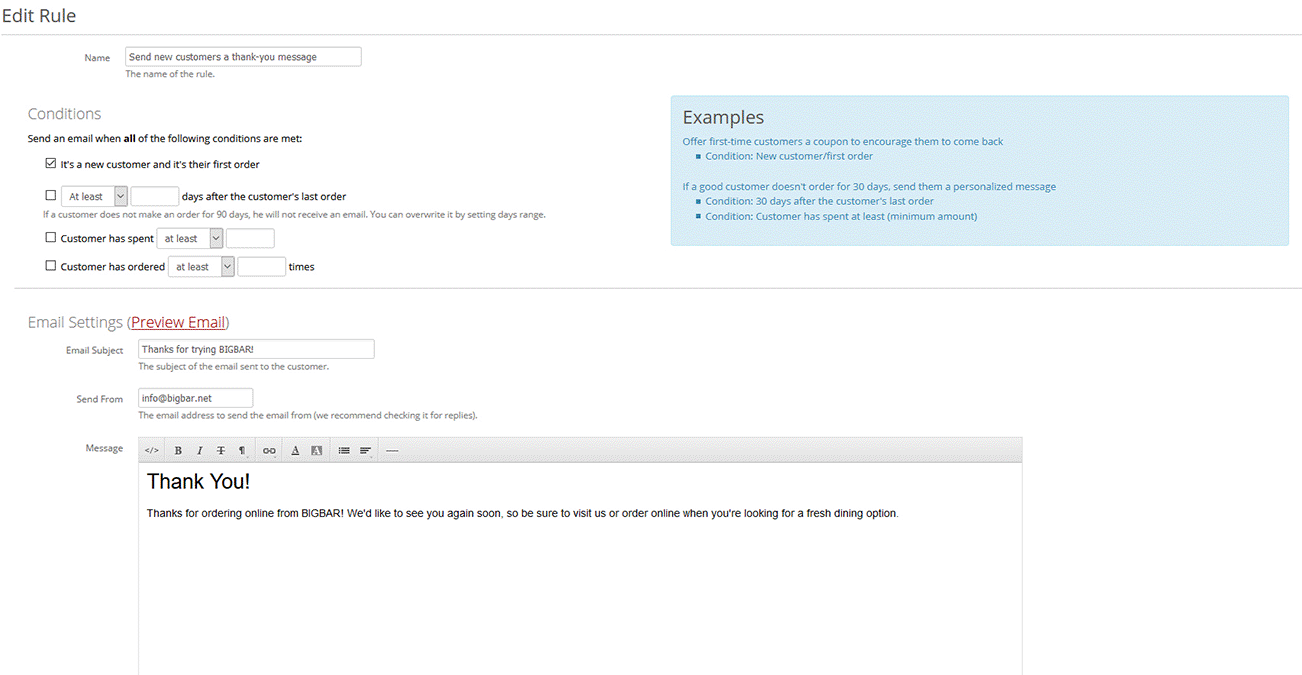Enable the Customer has spent condition

point(50,237)
